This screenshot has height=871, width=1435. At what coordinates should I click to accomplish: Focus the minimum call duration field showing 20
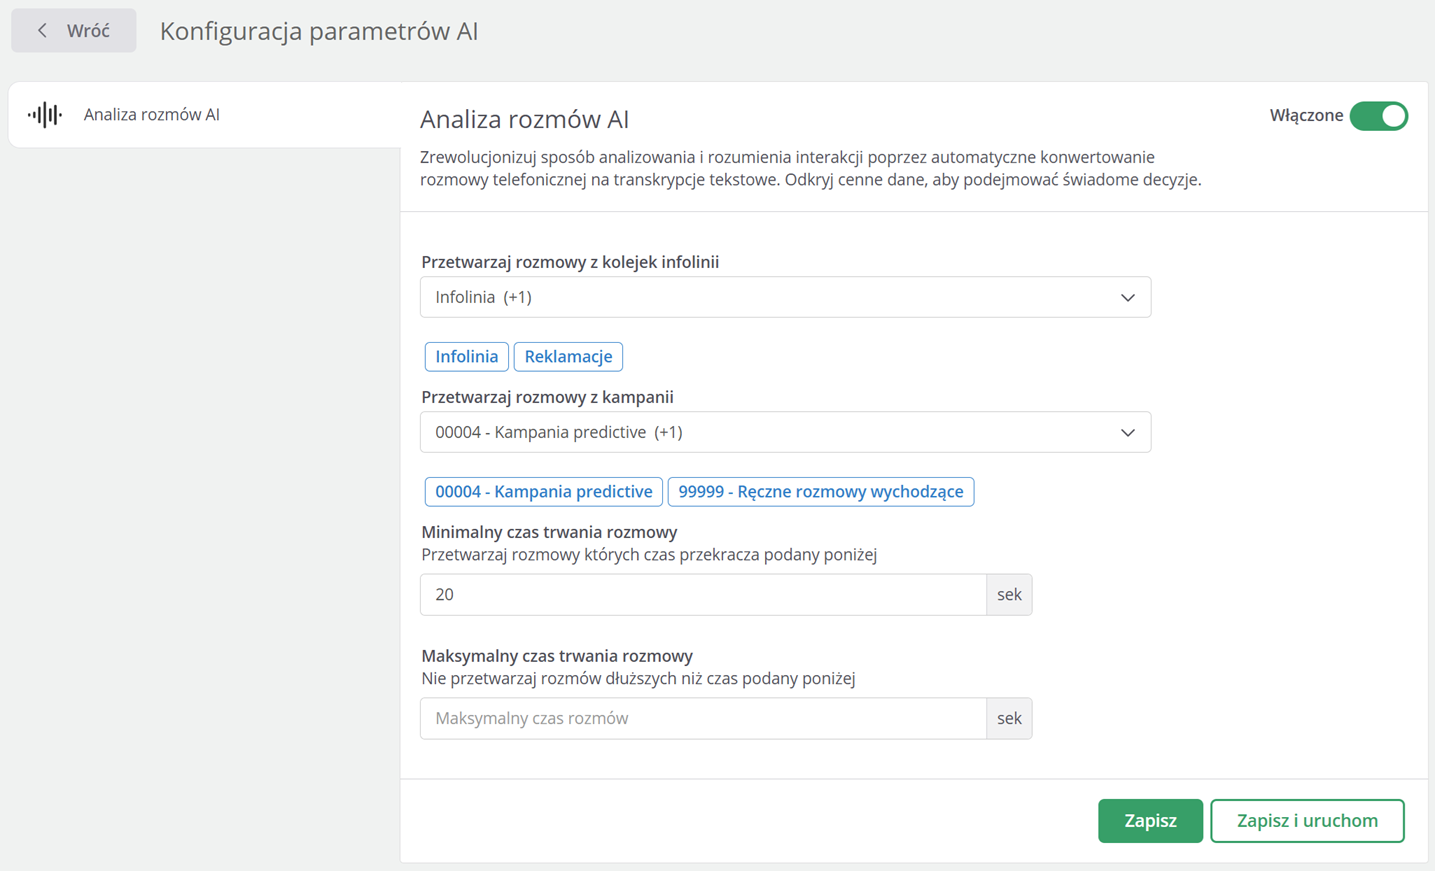703,595
